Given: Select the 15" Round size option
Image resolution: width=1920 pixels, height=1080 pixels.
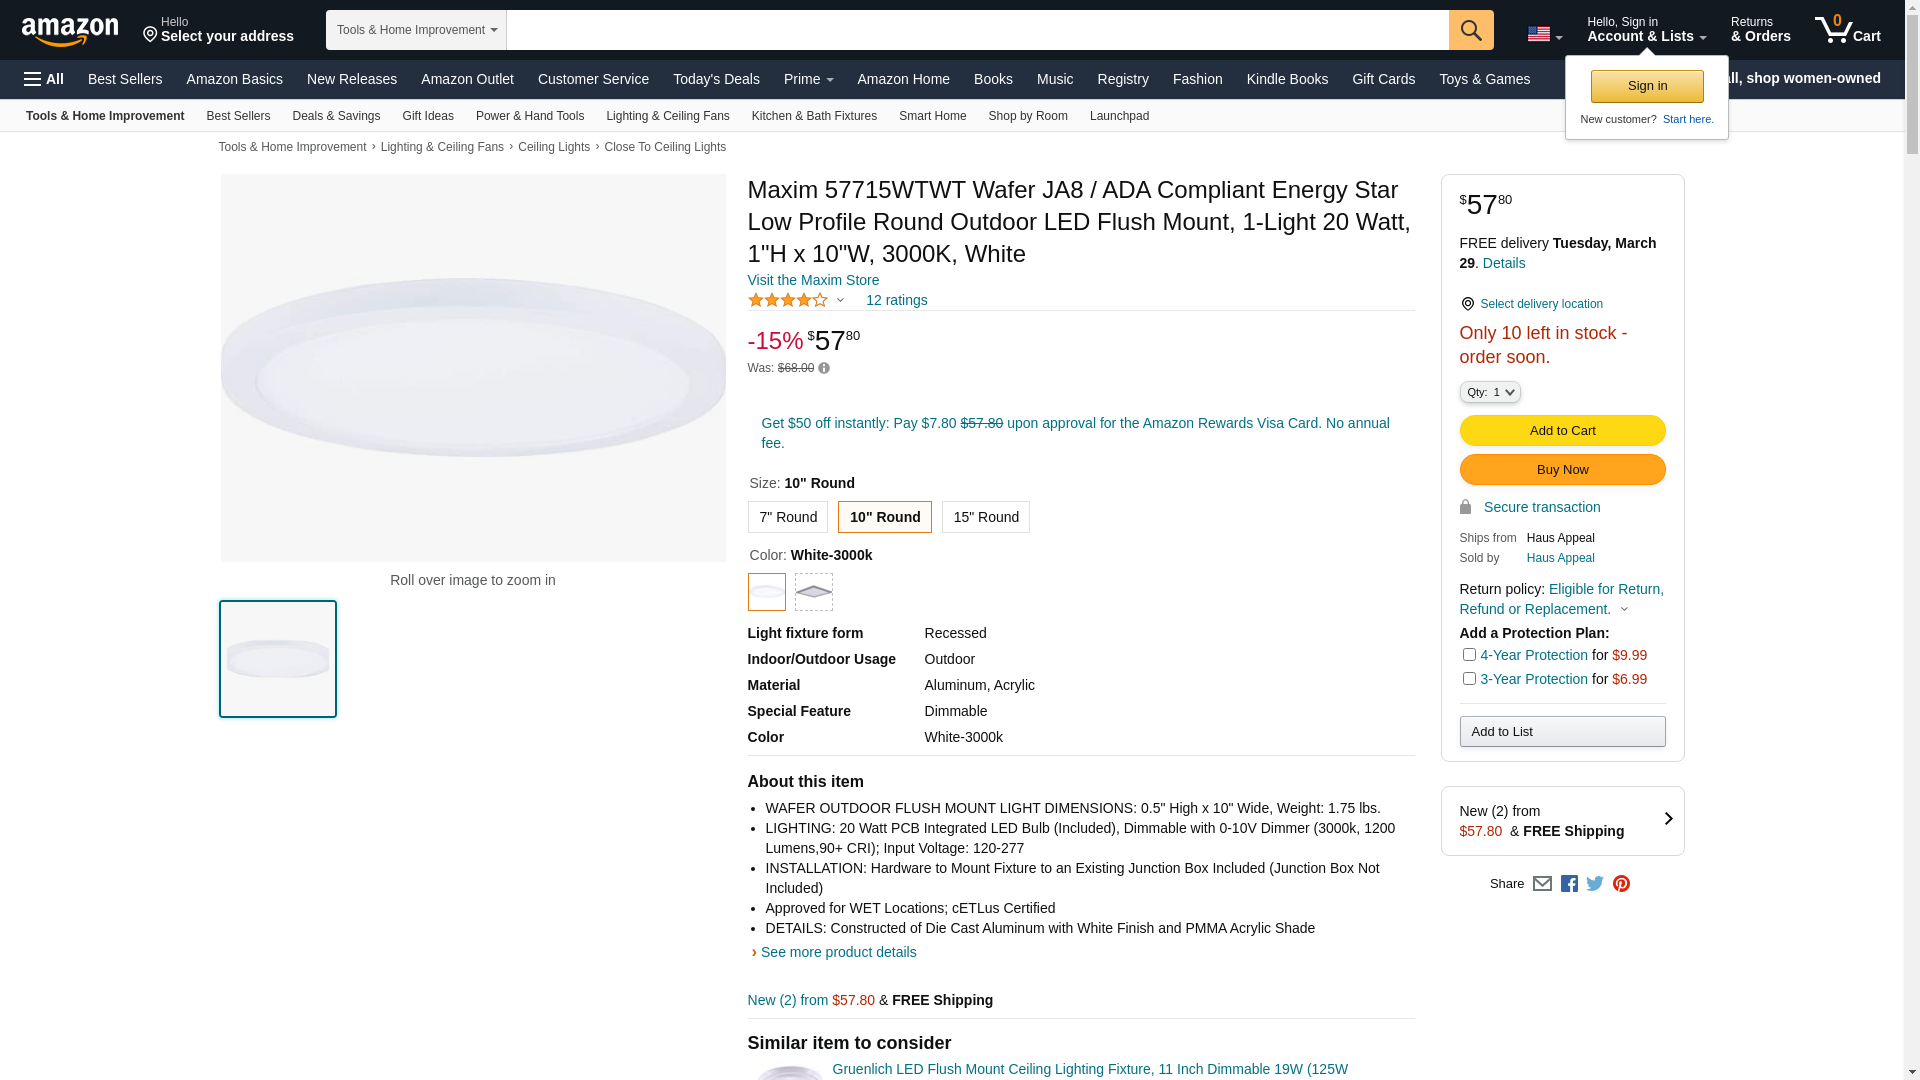Looking at the screenshot, I should click(x=985, y=517).
